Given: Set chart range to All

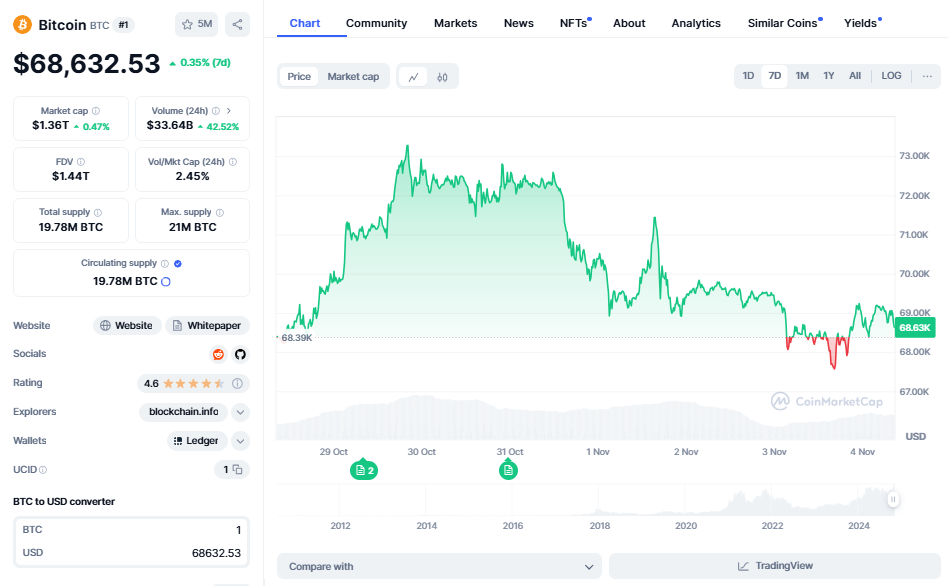Looking at the screenshot, I should [x=855, y=76].
